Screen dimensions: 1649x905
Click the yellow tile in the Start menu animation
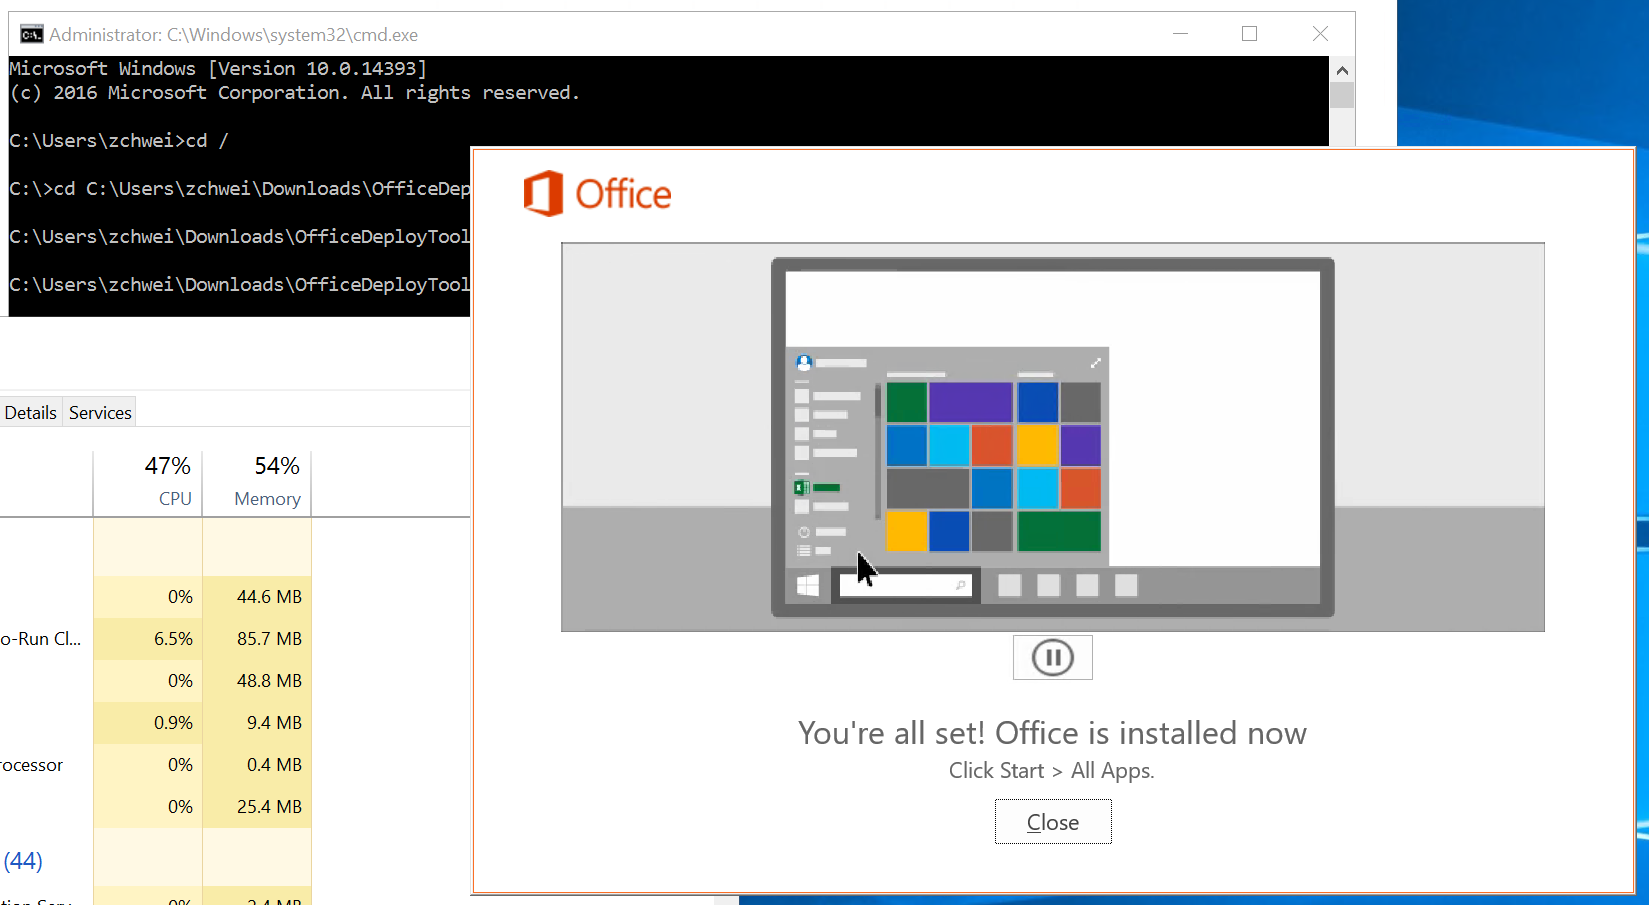[1037, 445]
